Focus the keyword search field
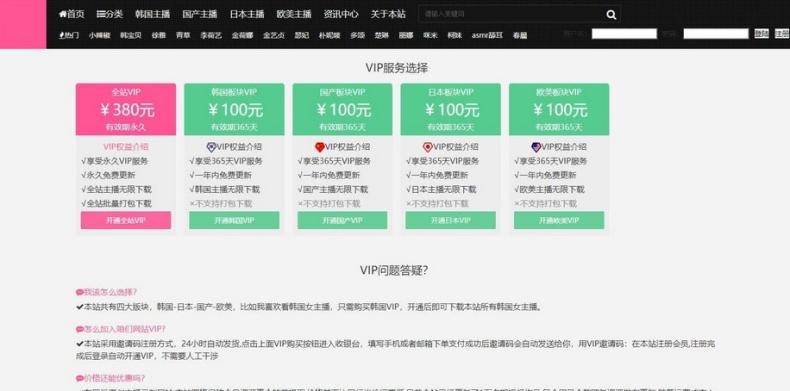Image resolution: width=790 pixels, height=391 pixels. click(x=511, y=14)
